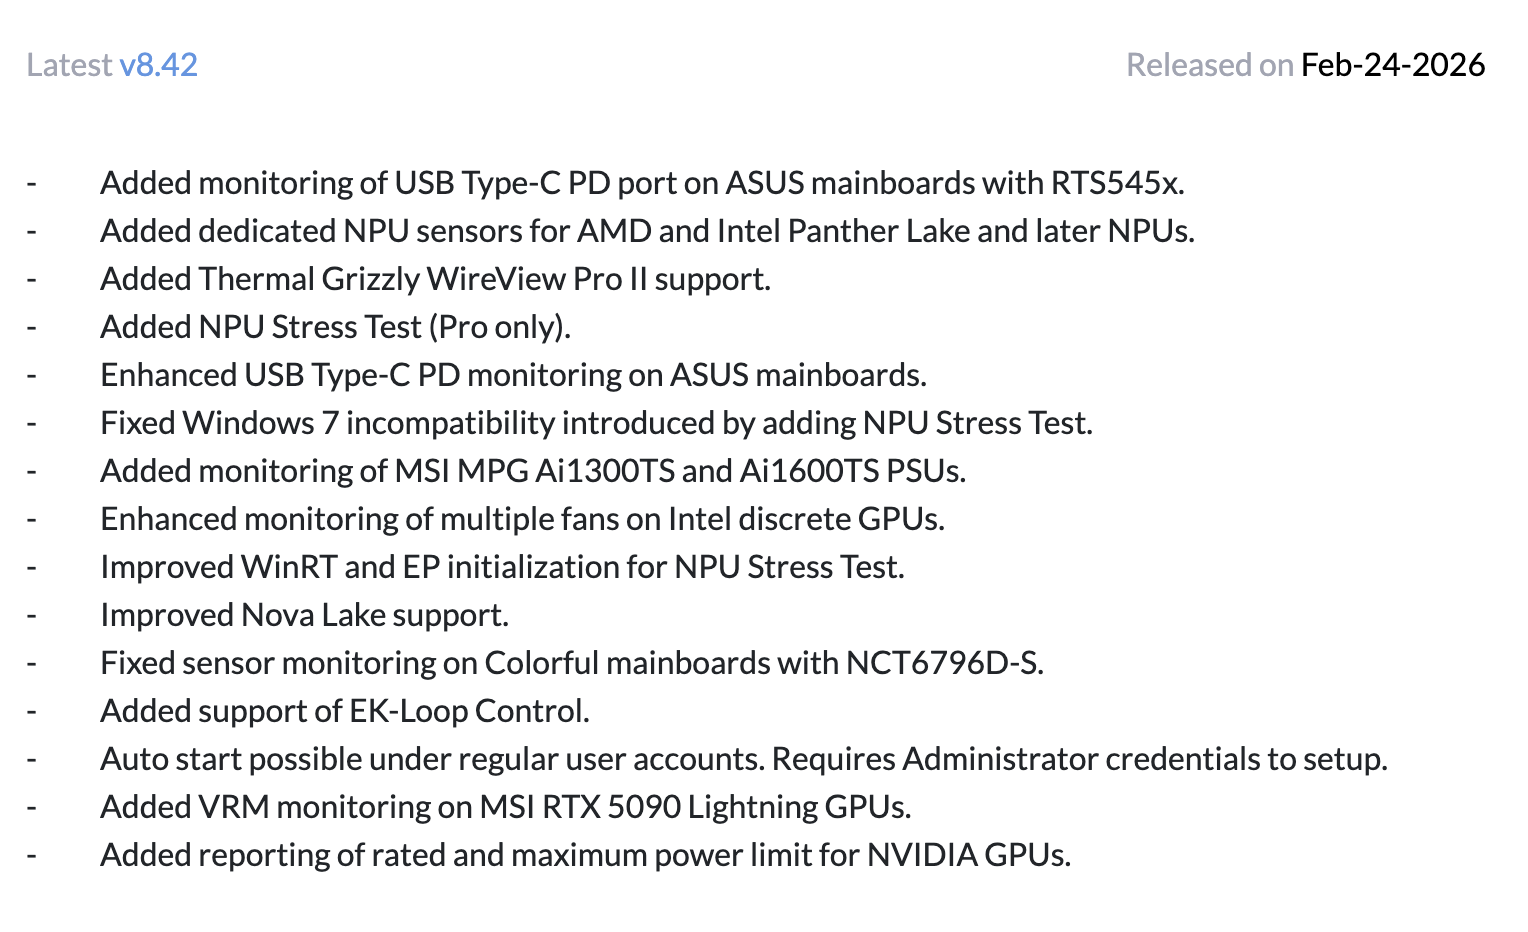1528x932 pixels.
Task: Click the Thermal Grizzly WireView Pro II entry
Action: 435,279
